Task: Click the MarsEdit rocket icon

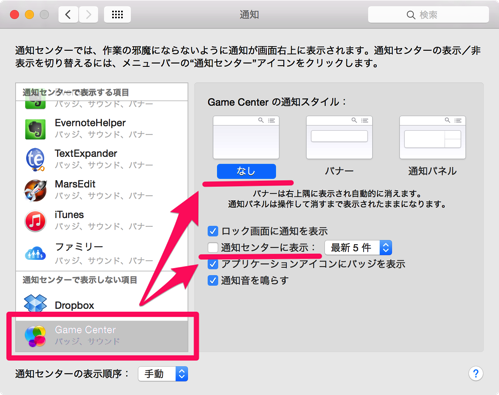Action: point(35,190)
